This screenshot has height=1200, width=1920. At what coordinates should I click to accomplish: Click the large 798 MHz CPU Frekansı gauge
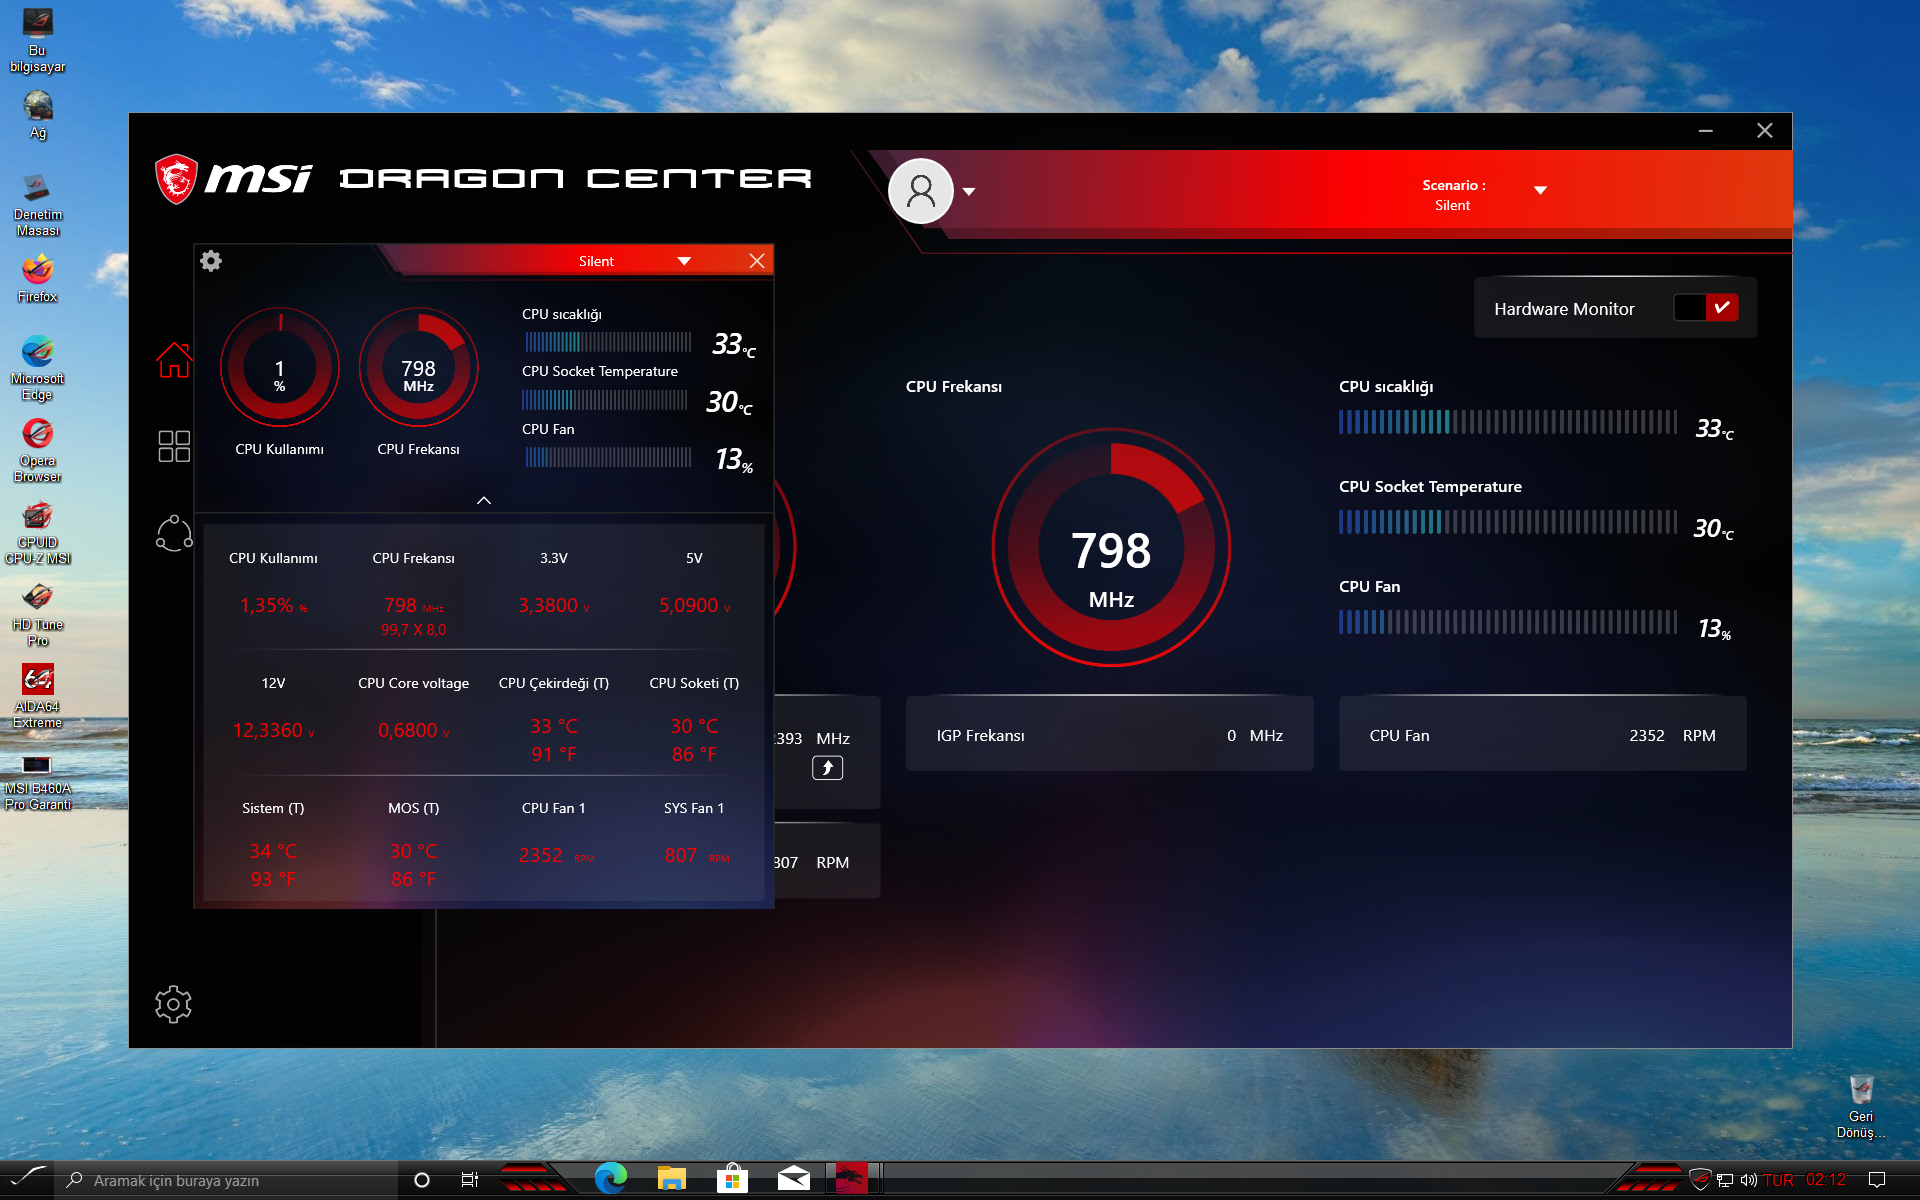pos(1111,547)
